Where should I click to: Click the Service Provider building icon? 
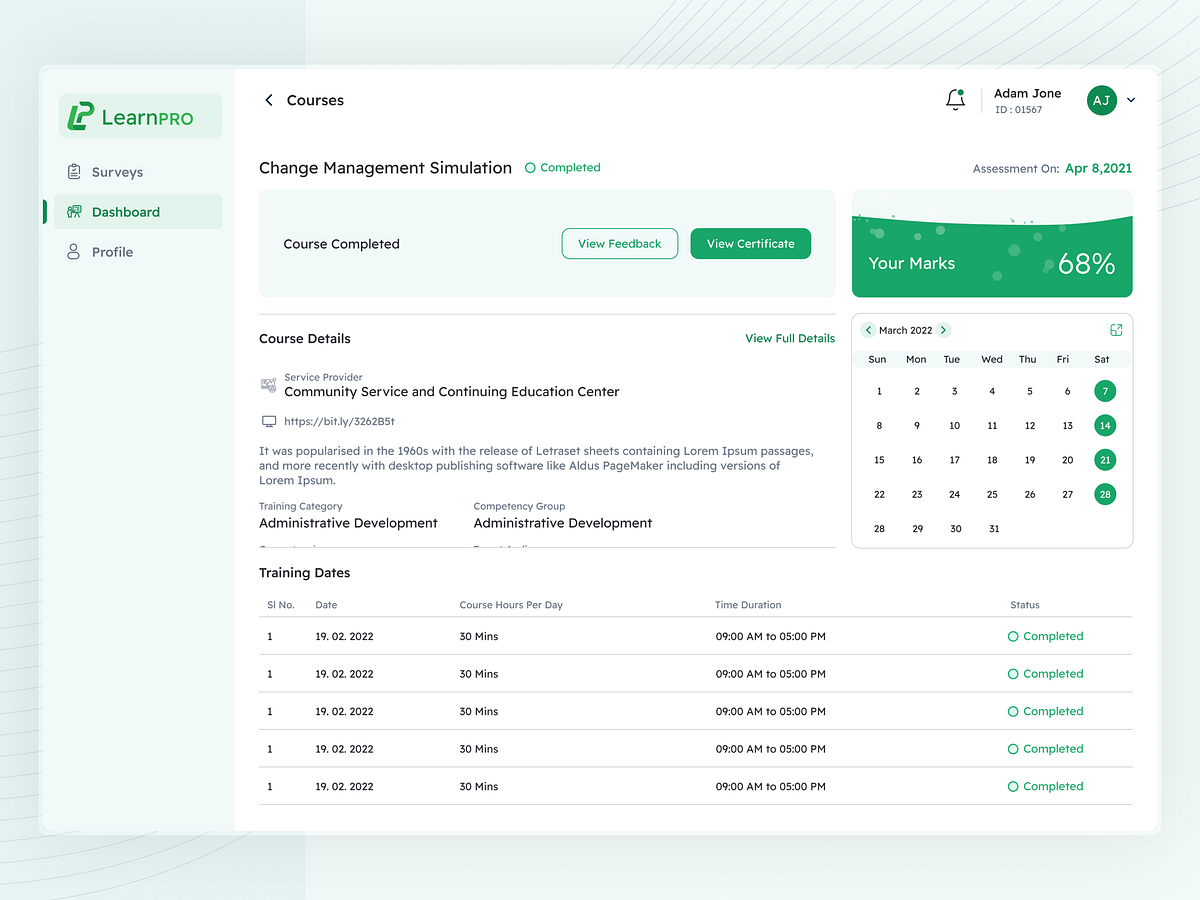[x=268, y=385]
